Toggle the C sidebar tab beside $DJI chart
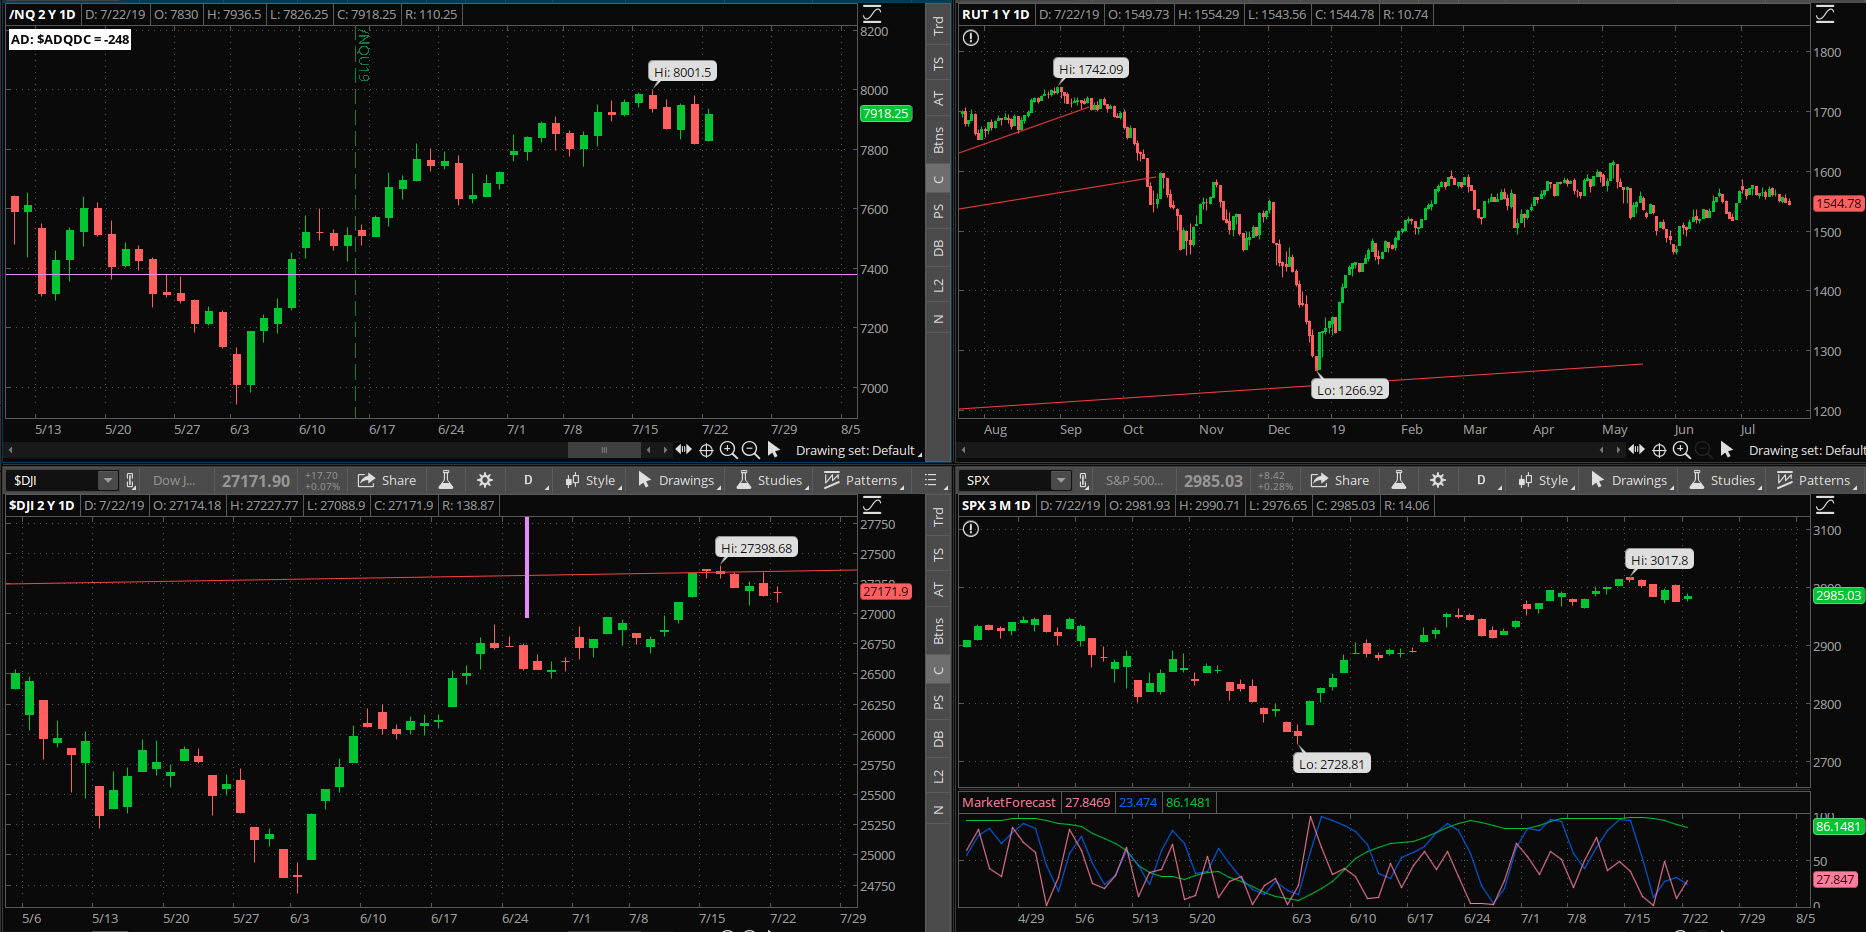Screen dimensions: 1866x932 point(938,671)
